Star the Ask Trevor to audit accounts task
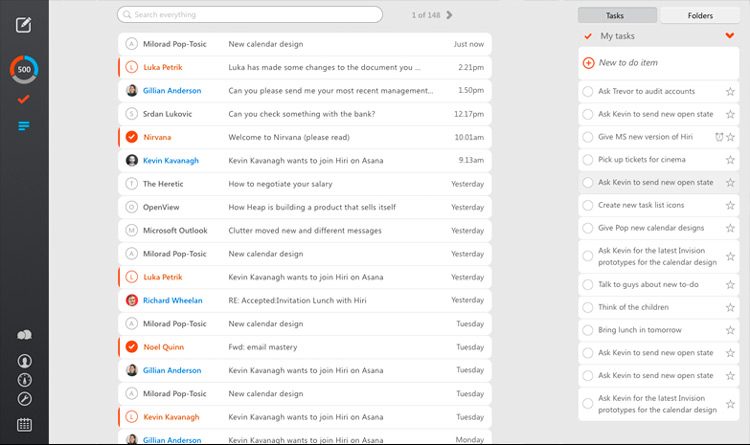Viewport: 750px width, 445px height. coord(730,91)
